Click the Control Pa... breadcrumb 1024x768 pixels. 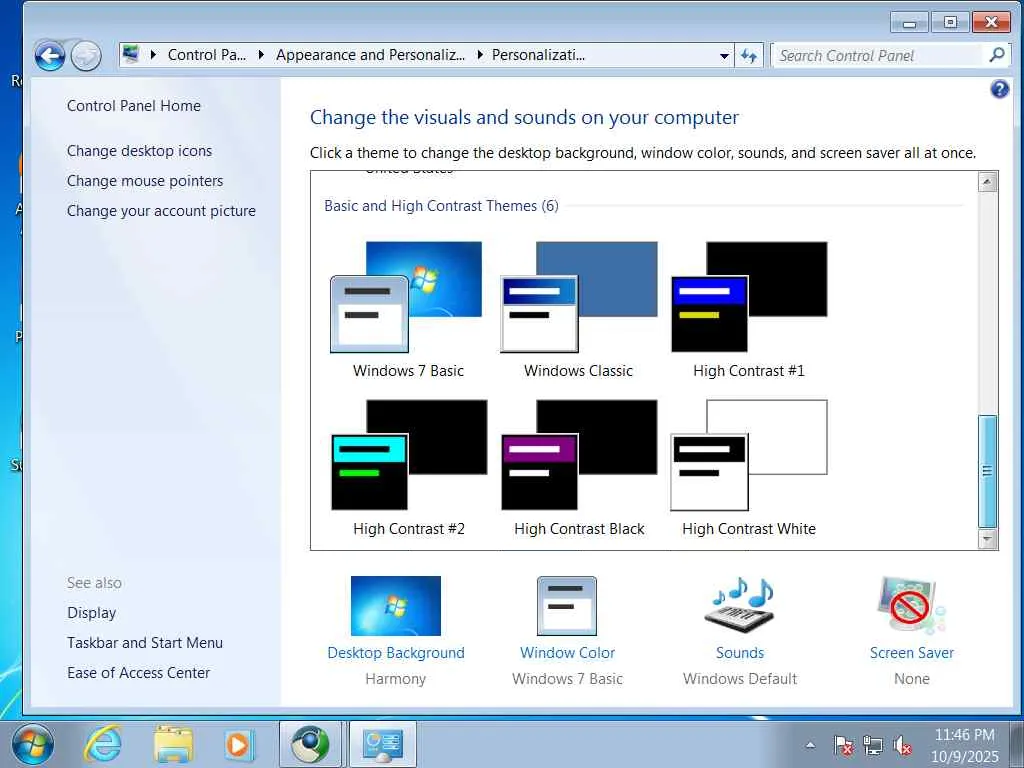[206, 55]
